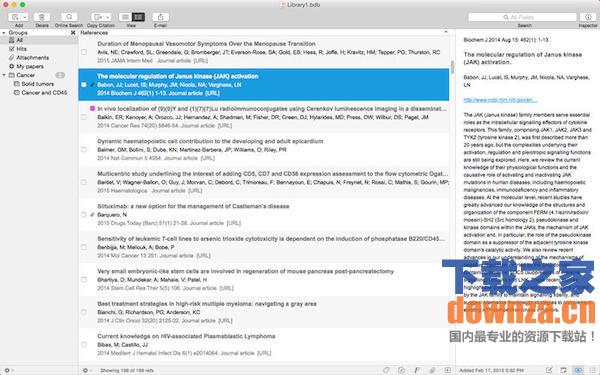Select Siltuximab: a new option reference title

[x=193, y=206]
